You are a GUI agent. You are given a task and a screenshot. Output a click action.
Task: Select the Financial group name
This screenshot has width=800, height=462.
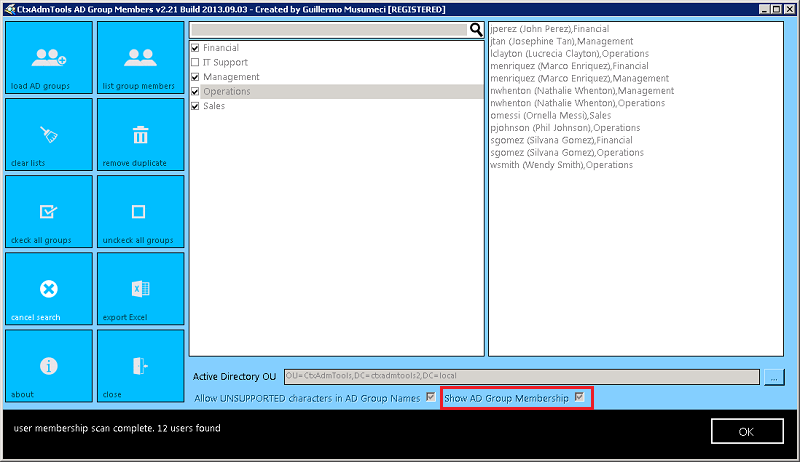point(221,48)
